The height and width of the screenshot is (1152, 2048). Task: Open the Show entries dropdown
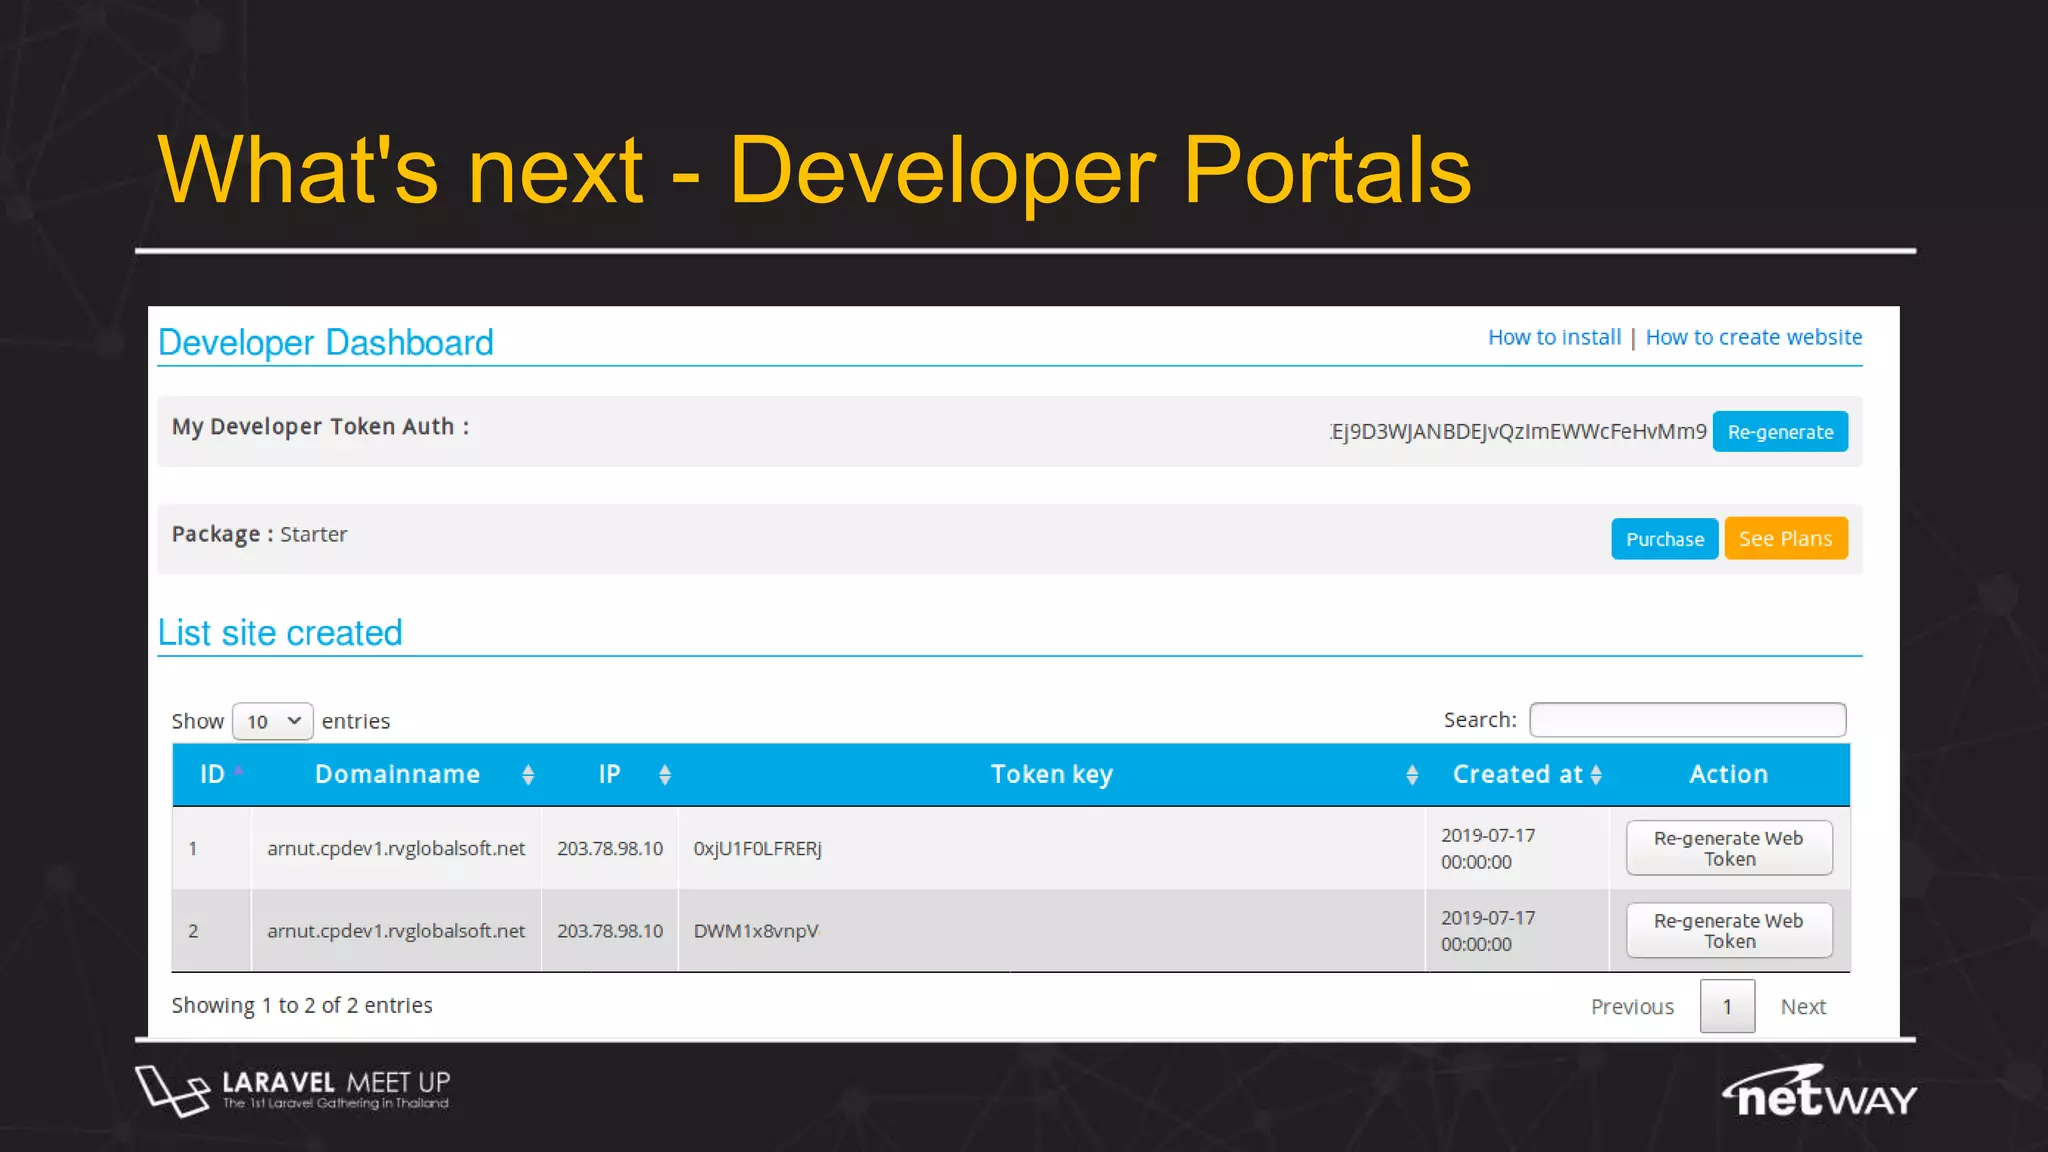[x=273, y=721]
